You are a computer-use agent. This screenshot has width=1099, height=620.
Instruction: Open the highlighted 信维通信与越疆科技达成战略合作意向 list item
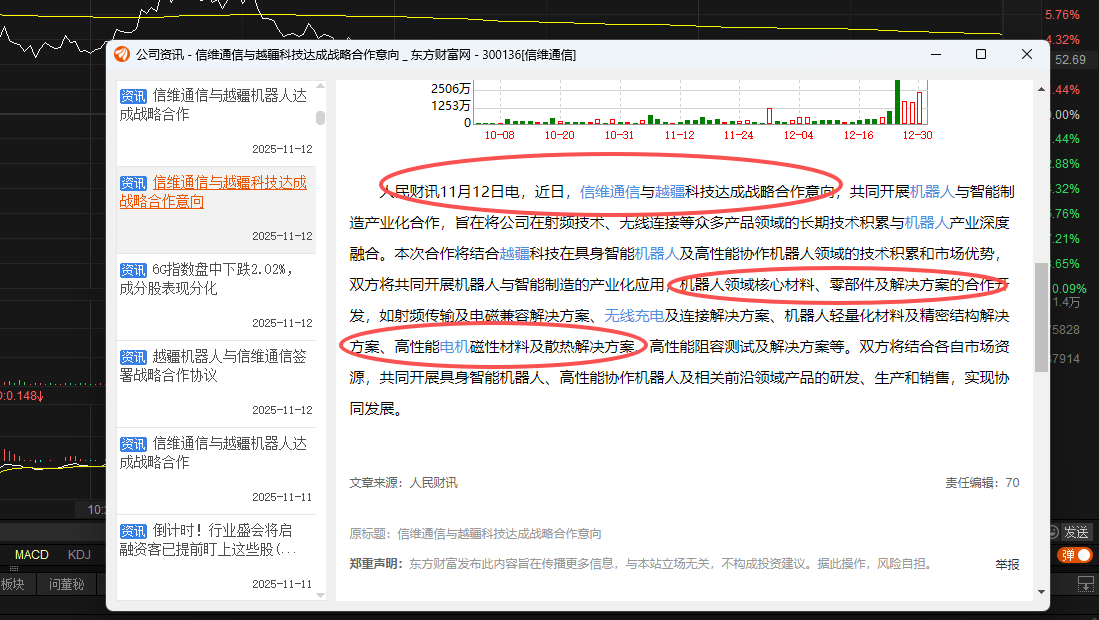[x=216, y=209]
